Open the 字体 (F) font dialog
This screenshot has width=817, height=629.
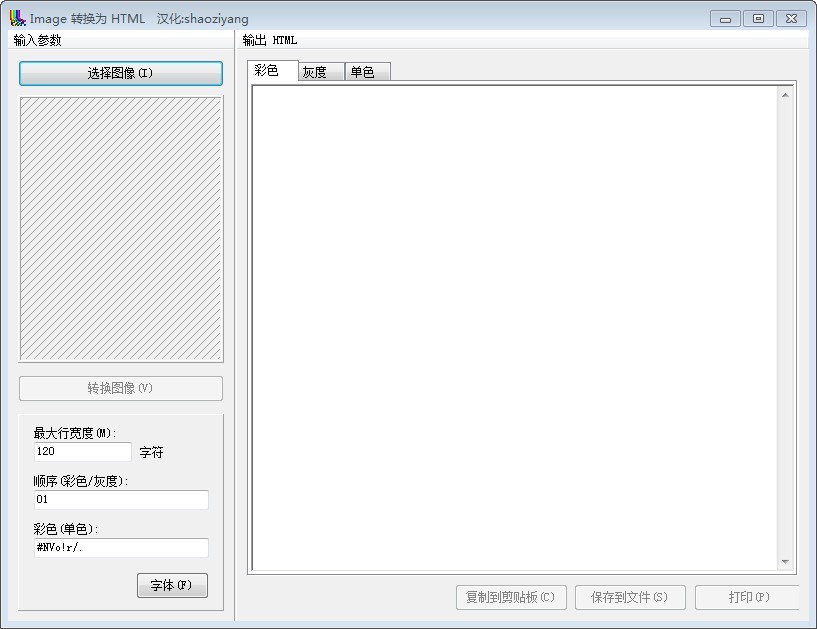pyautogui.click(x=172, y=585)
